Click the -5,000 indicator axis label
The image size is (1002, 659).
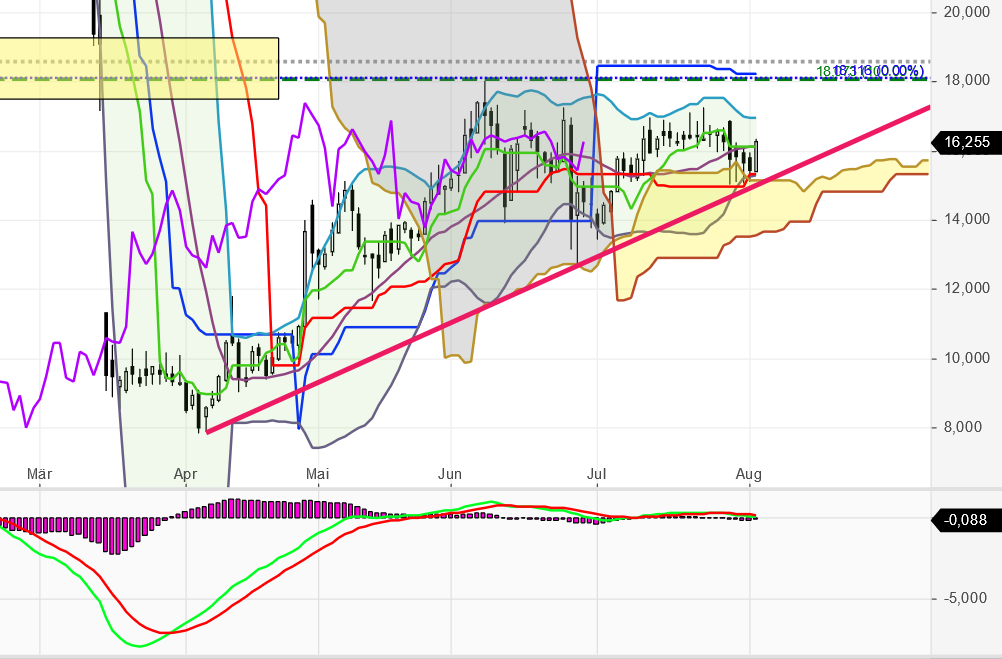click(x=966, y=598)
